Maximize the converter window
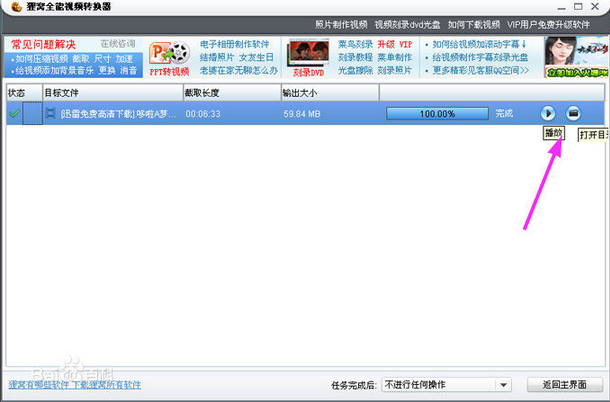 click(x=578, y=6)
